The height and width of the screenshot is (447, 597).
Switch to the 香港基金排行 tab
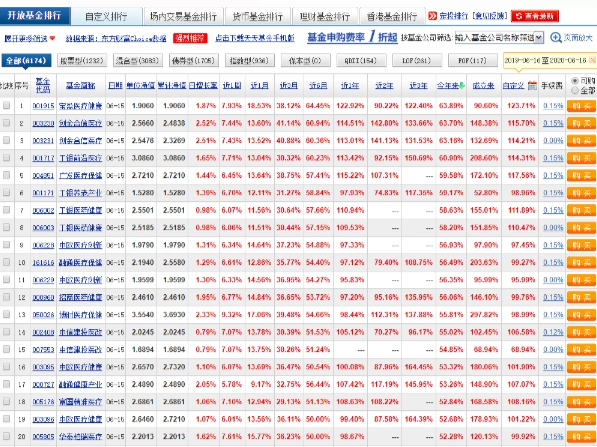click(392, 16)
